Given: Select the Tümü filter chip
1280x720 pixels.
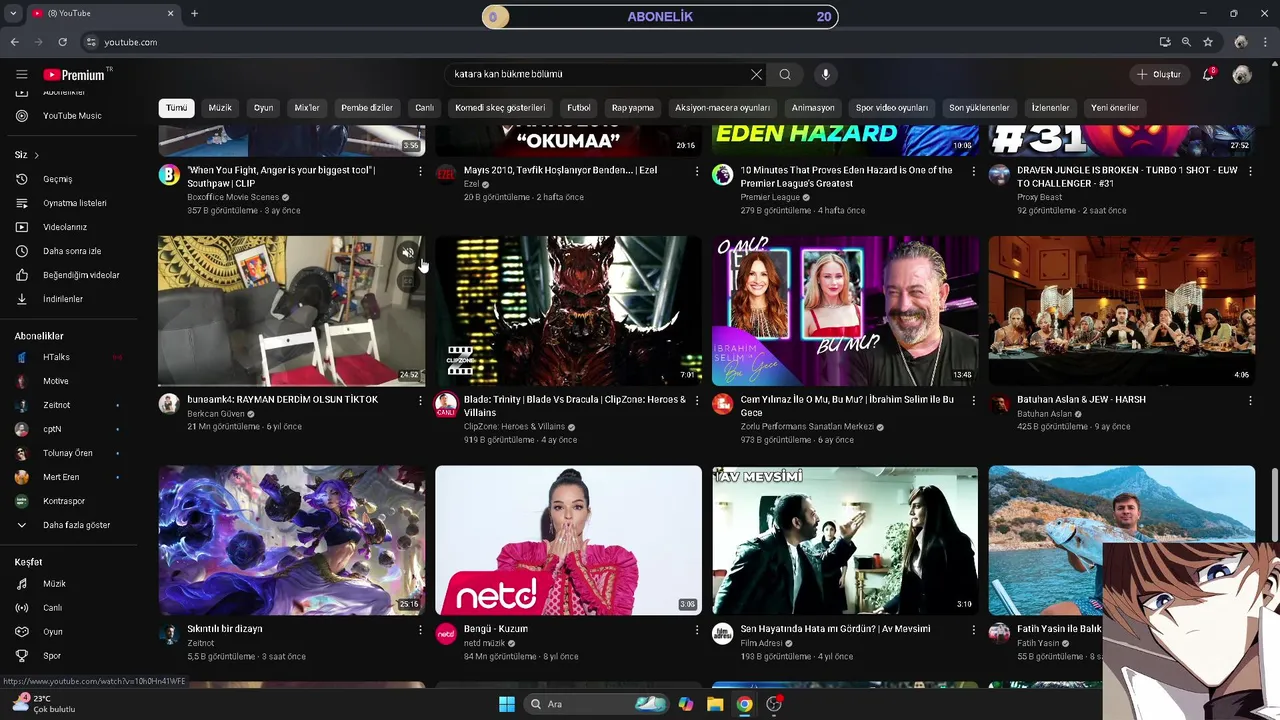Looking at the screenshot, I should [176, 108].
